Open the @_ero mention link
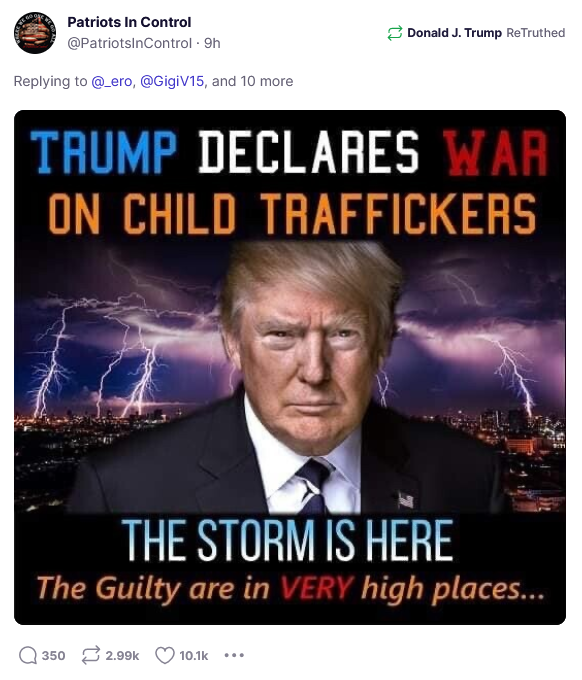582x680 pixels. 111,81
